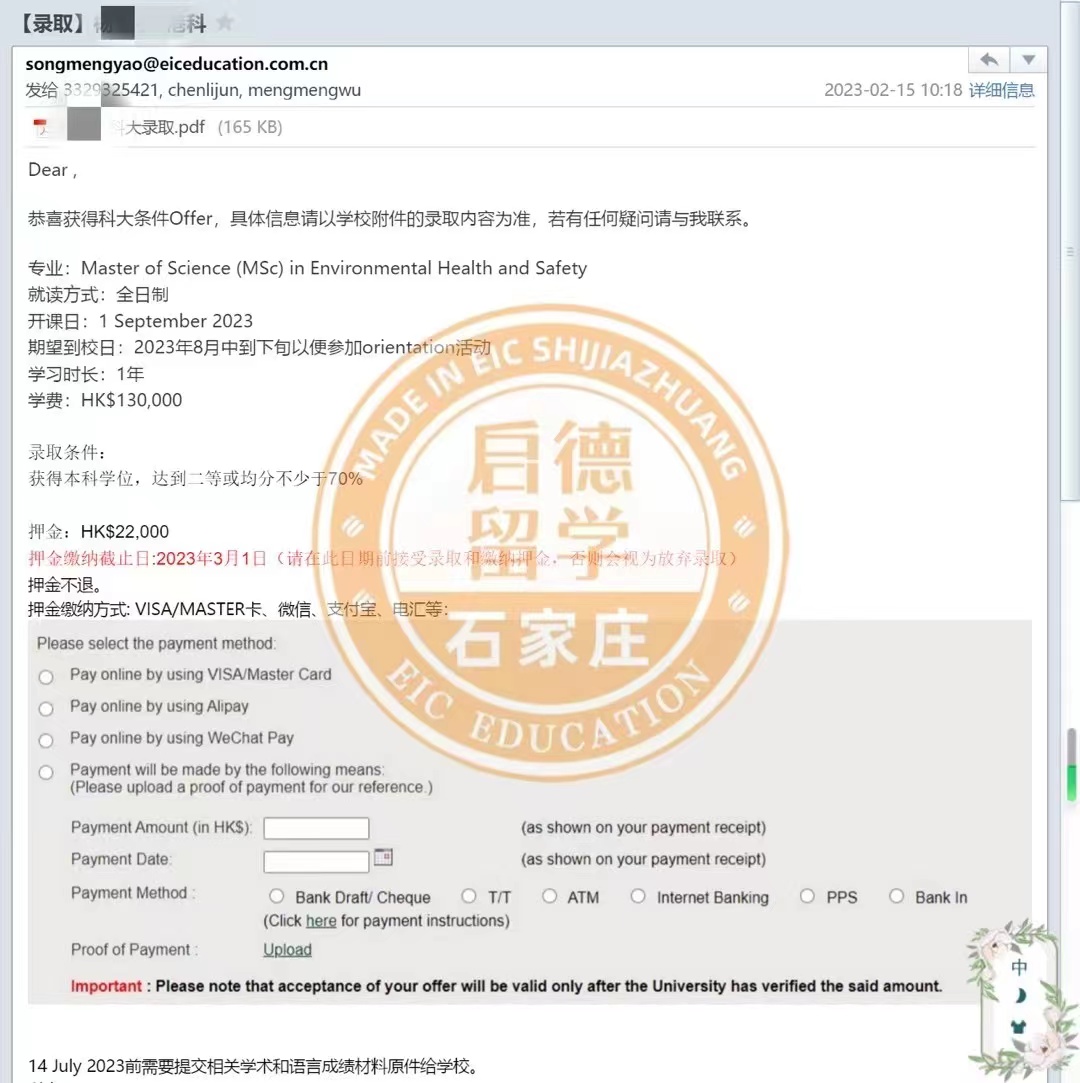Click recipient name mengmengwu
Screen dimensions: 1080x1083
click(x=305, y=90)
